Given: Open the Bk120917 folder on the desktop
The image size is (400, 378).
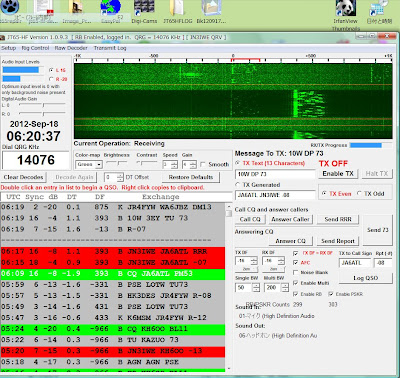Looking at the screenshot, I should click(x=211, y=11).
